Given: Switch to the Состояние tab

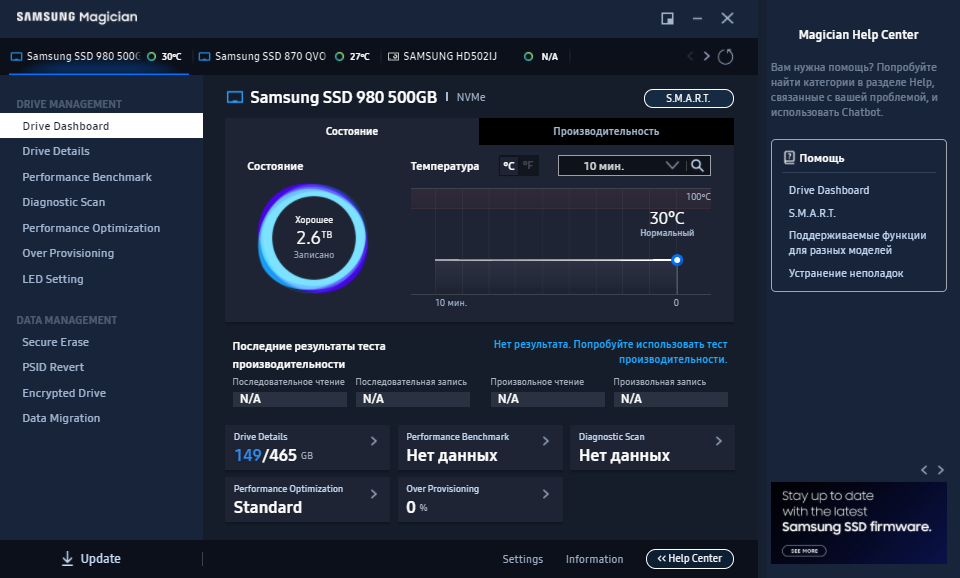Looking at the screenshot, I should [351, 131].
